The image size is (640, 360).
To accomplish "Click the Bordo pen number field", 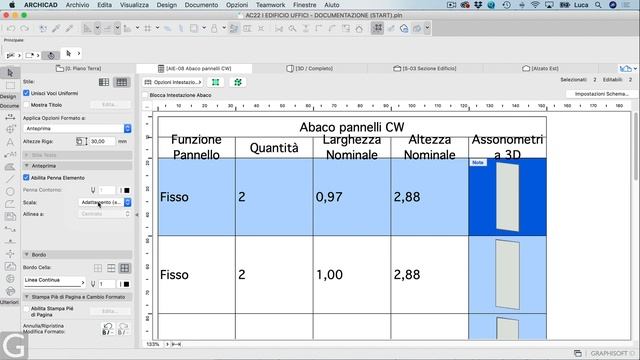I will 107,284.
